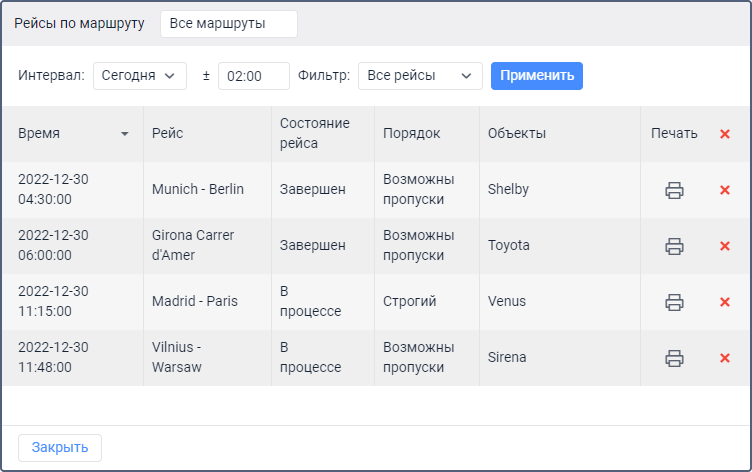Print the Vilnius - Warsaw ride

(x=674, y=358)
